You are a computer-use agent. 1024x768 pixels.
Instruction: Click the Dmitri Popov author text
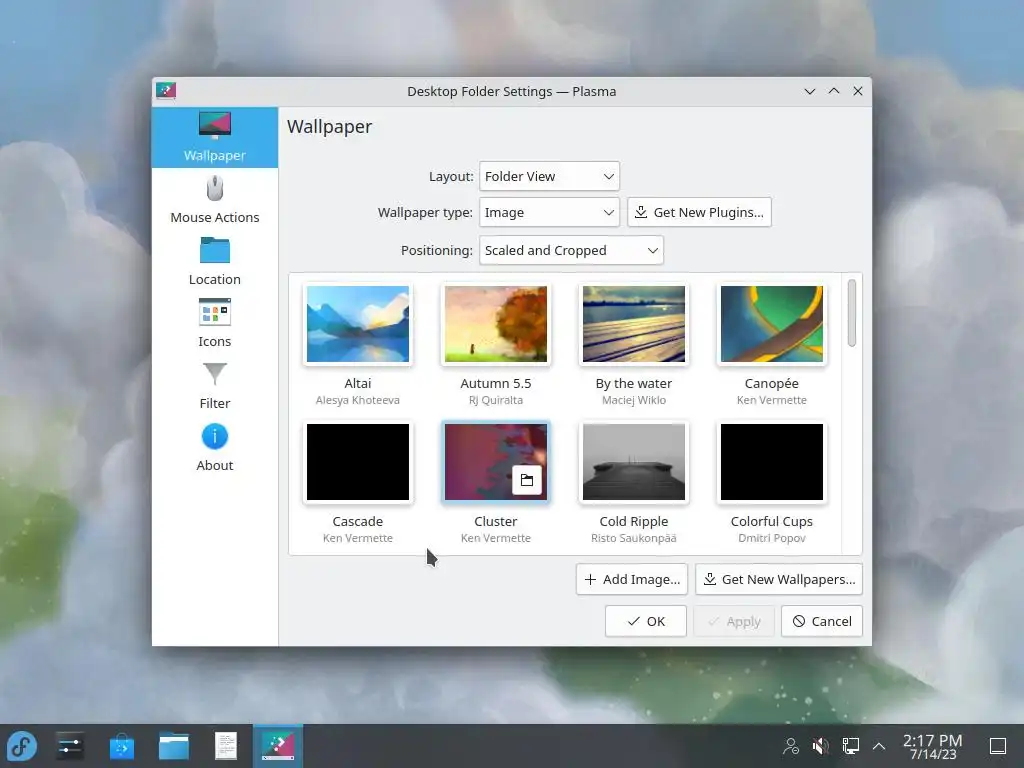pos(771,538)
